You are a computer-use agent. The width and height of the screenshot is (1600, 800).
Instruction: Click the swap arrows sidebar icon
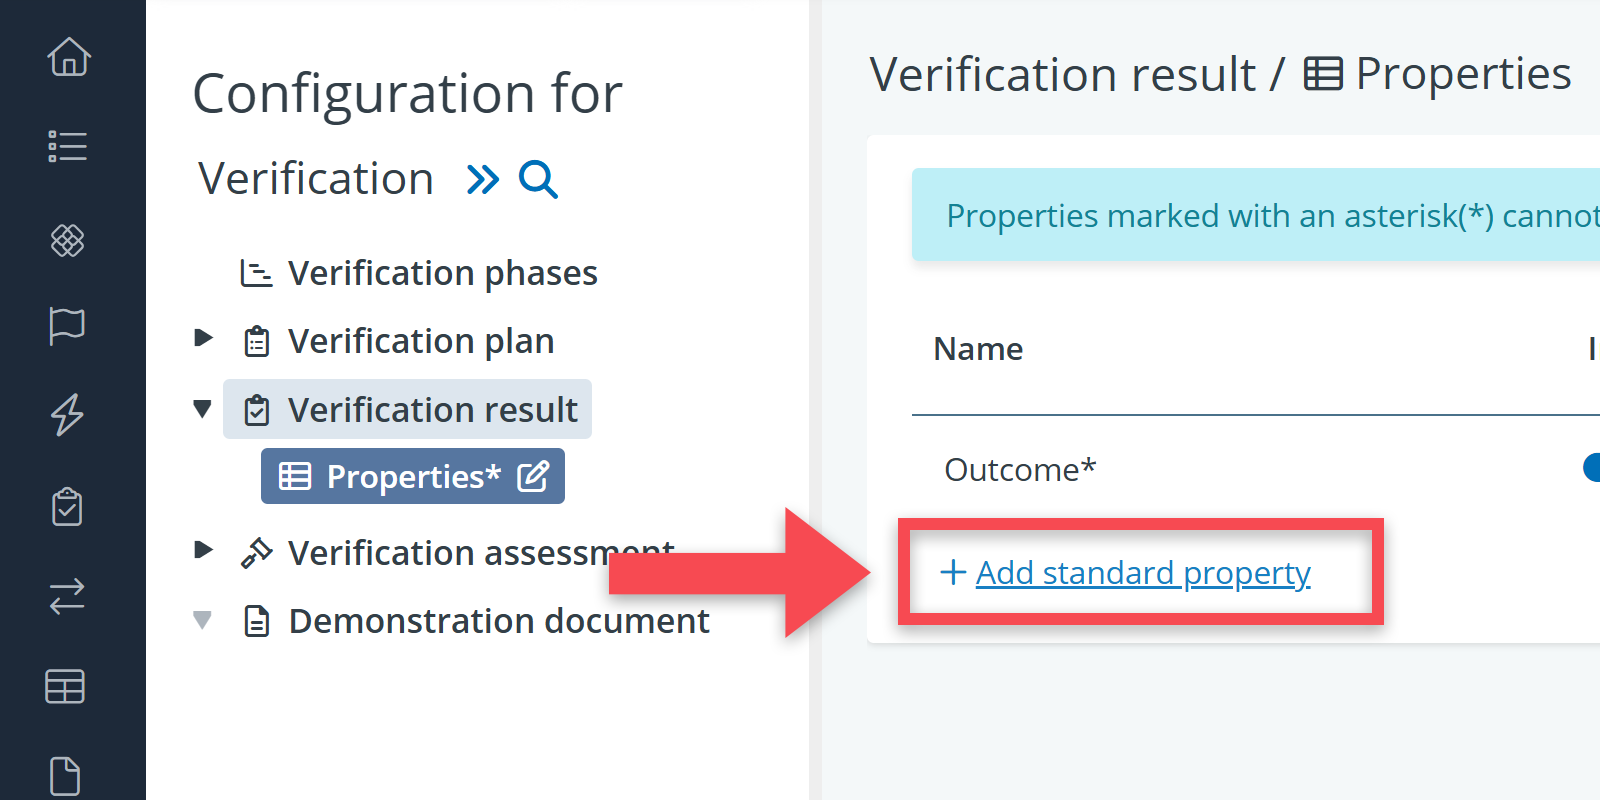68,597
